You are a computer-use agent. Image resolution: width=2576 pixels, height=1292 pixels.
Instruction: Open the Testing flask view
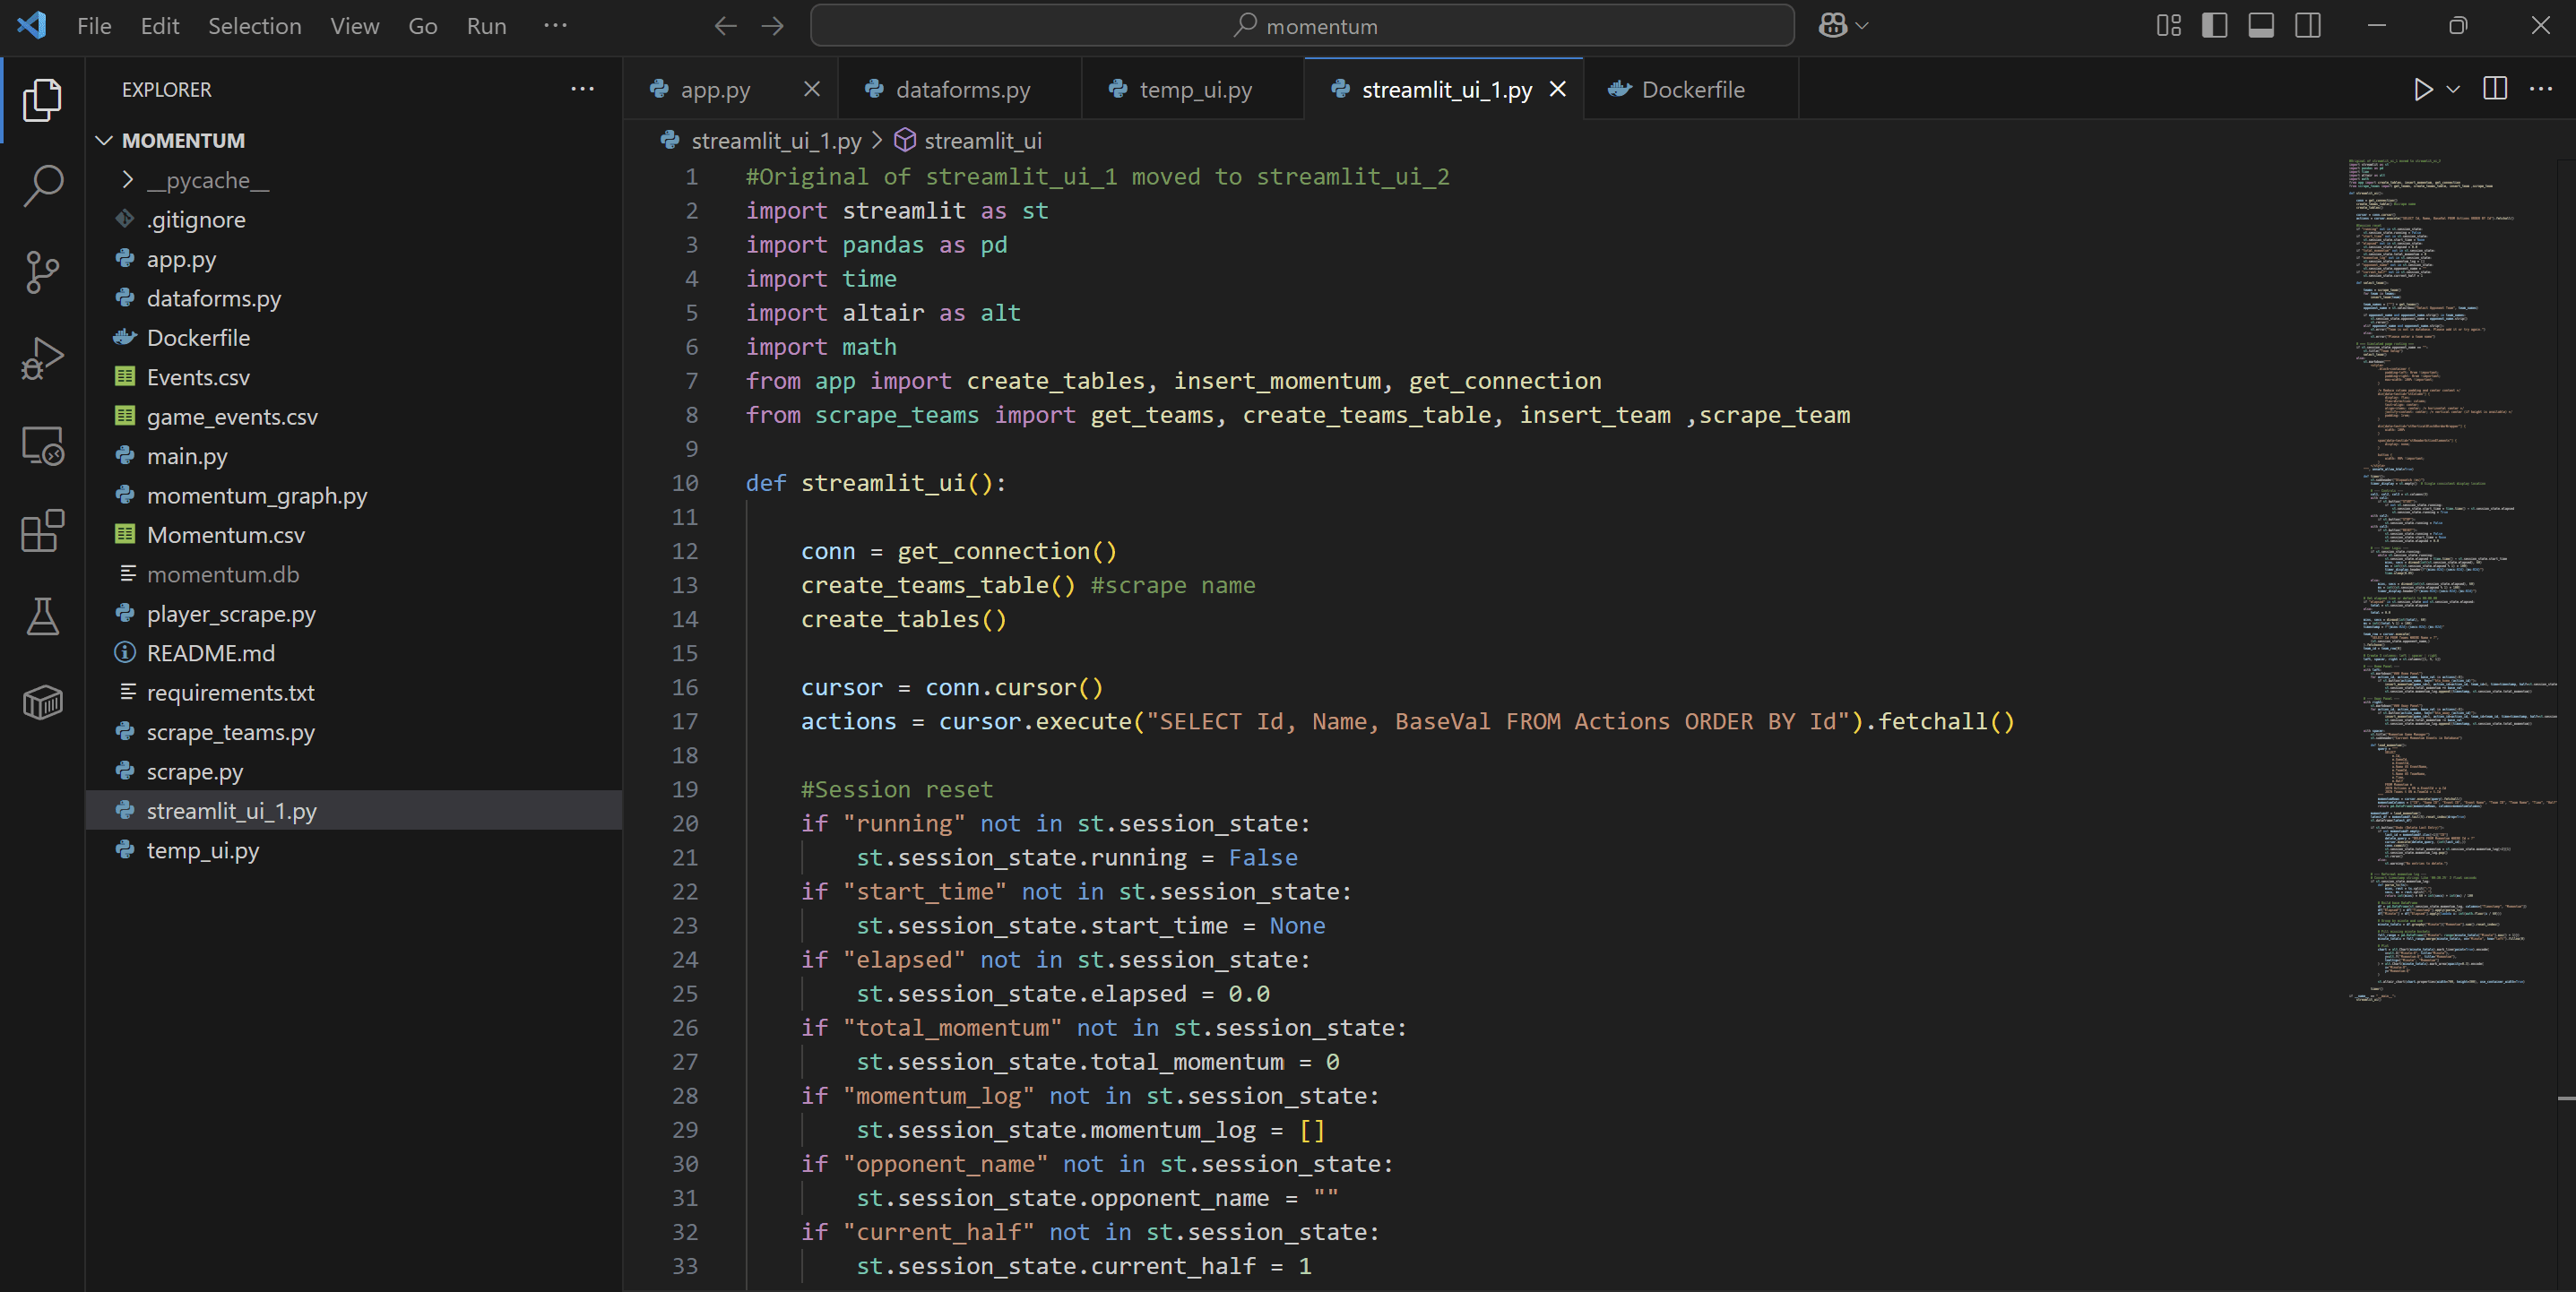43,616
